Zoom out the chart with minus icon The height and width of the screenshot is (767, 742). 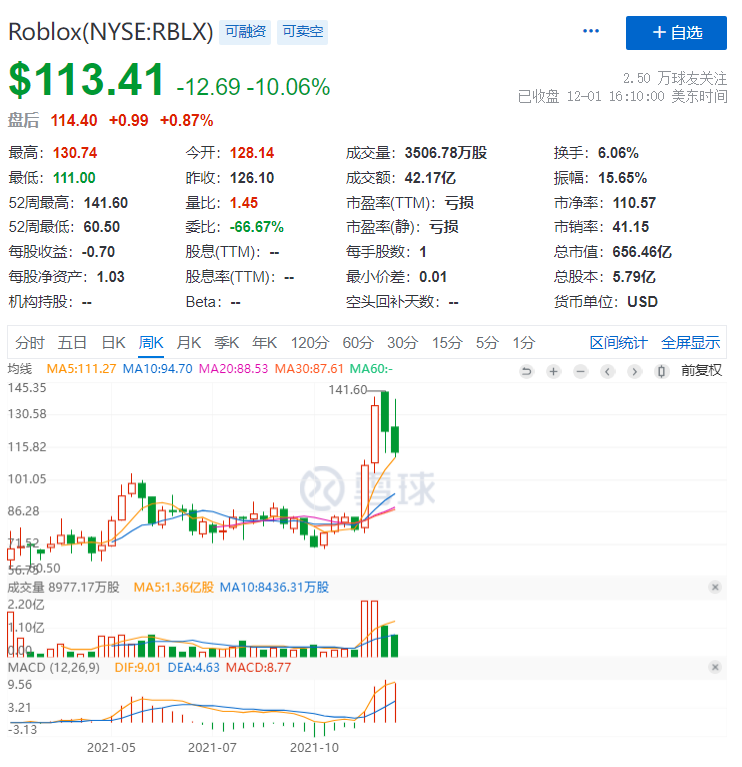580,370
